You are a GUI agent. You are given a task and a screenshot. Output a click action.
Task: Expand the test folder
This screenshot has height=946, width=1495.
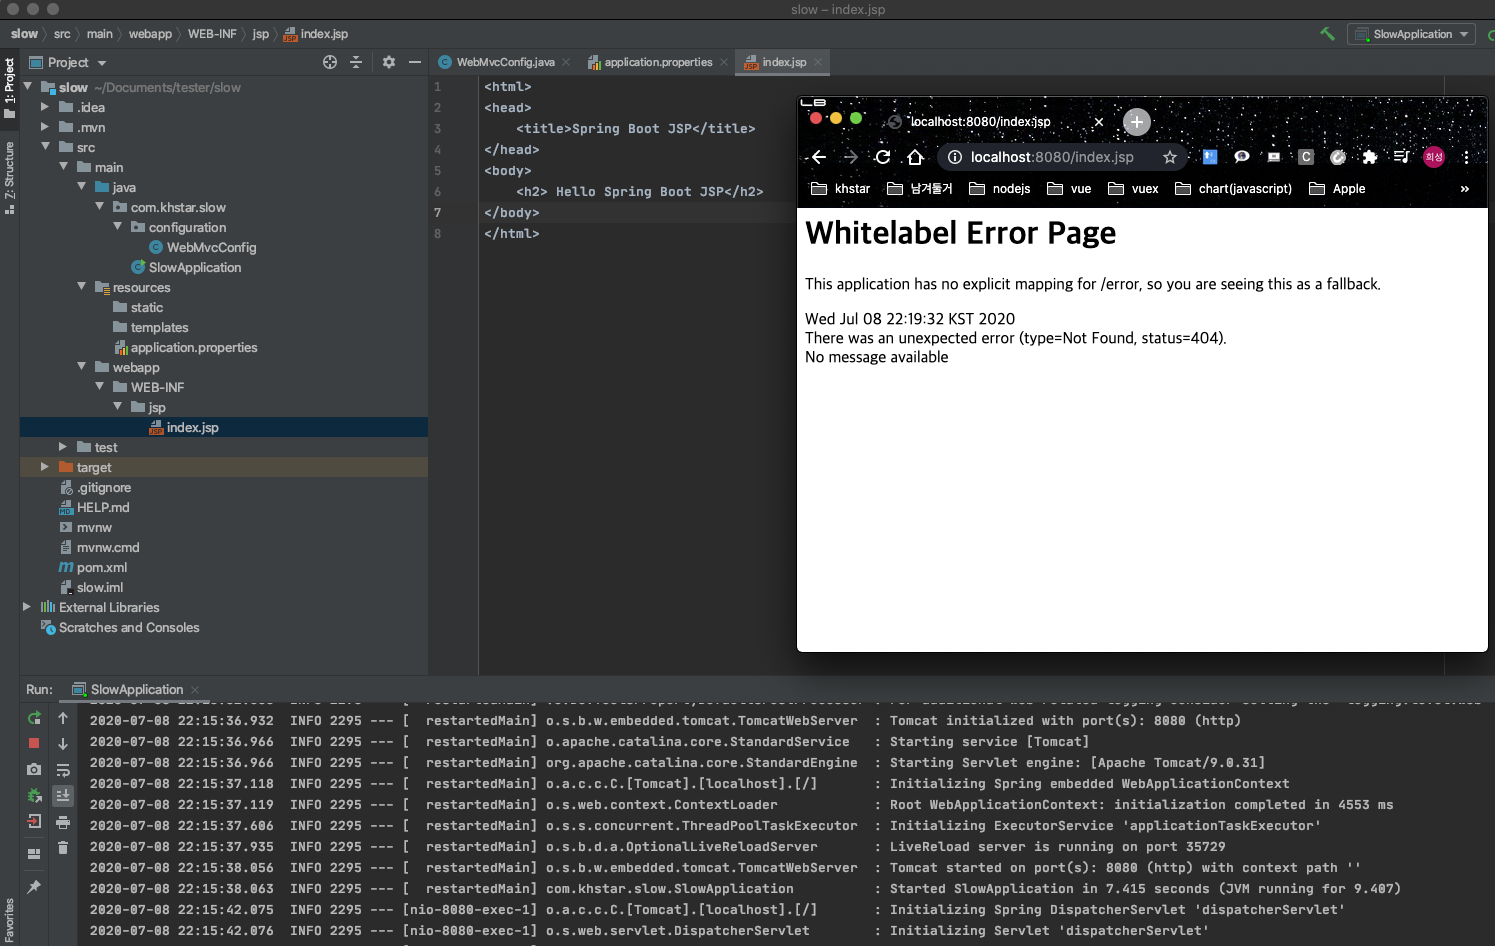point(63,447)
